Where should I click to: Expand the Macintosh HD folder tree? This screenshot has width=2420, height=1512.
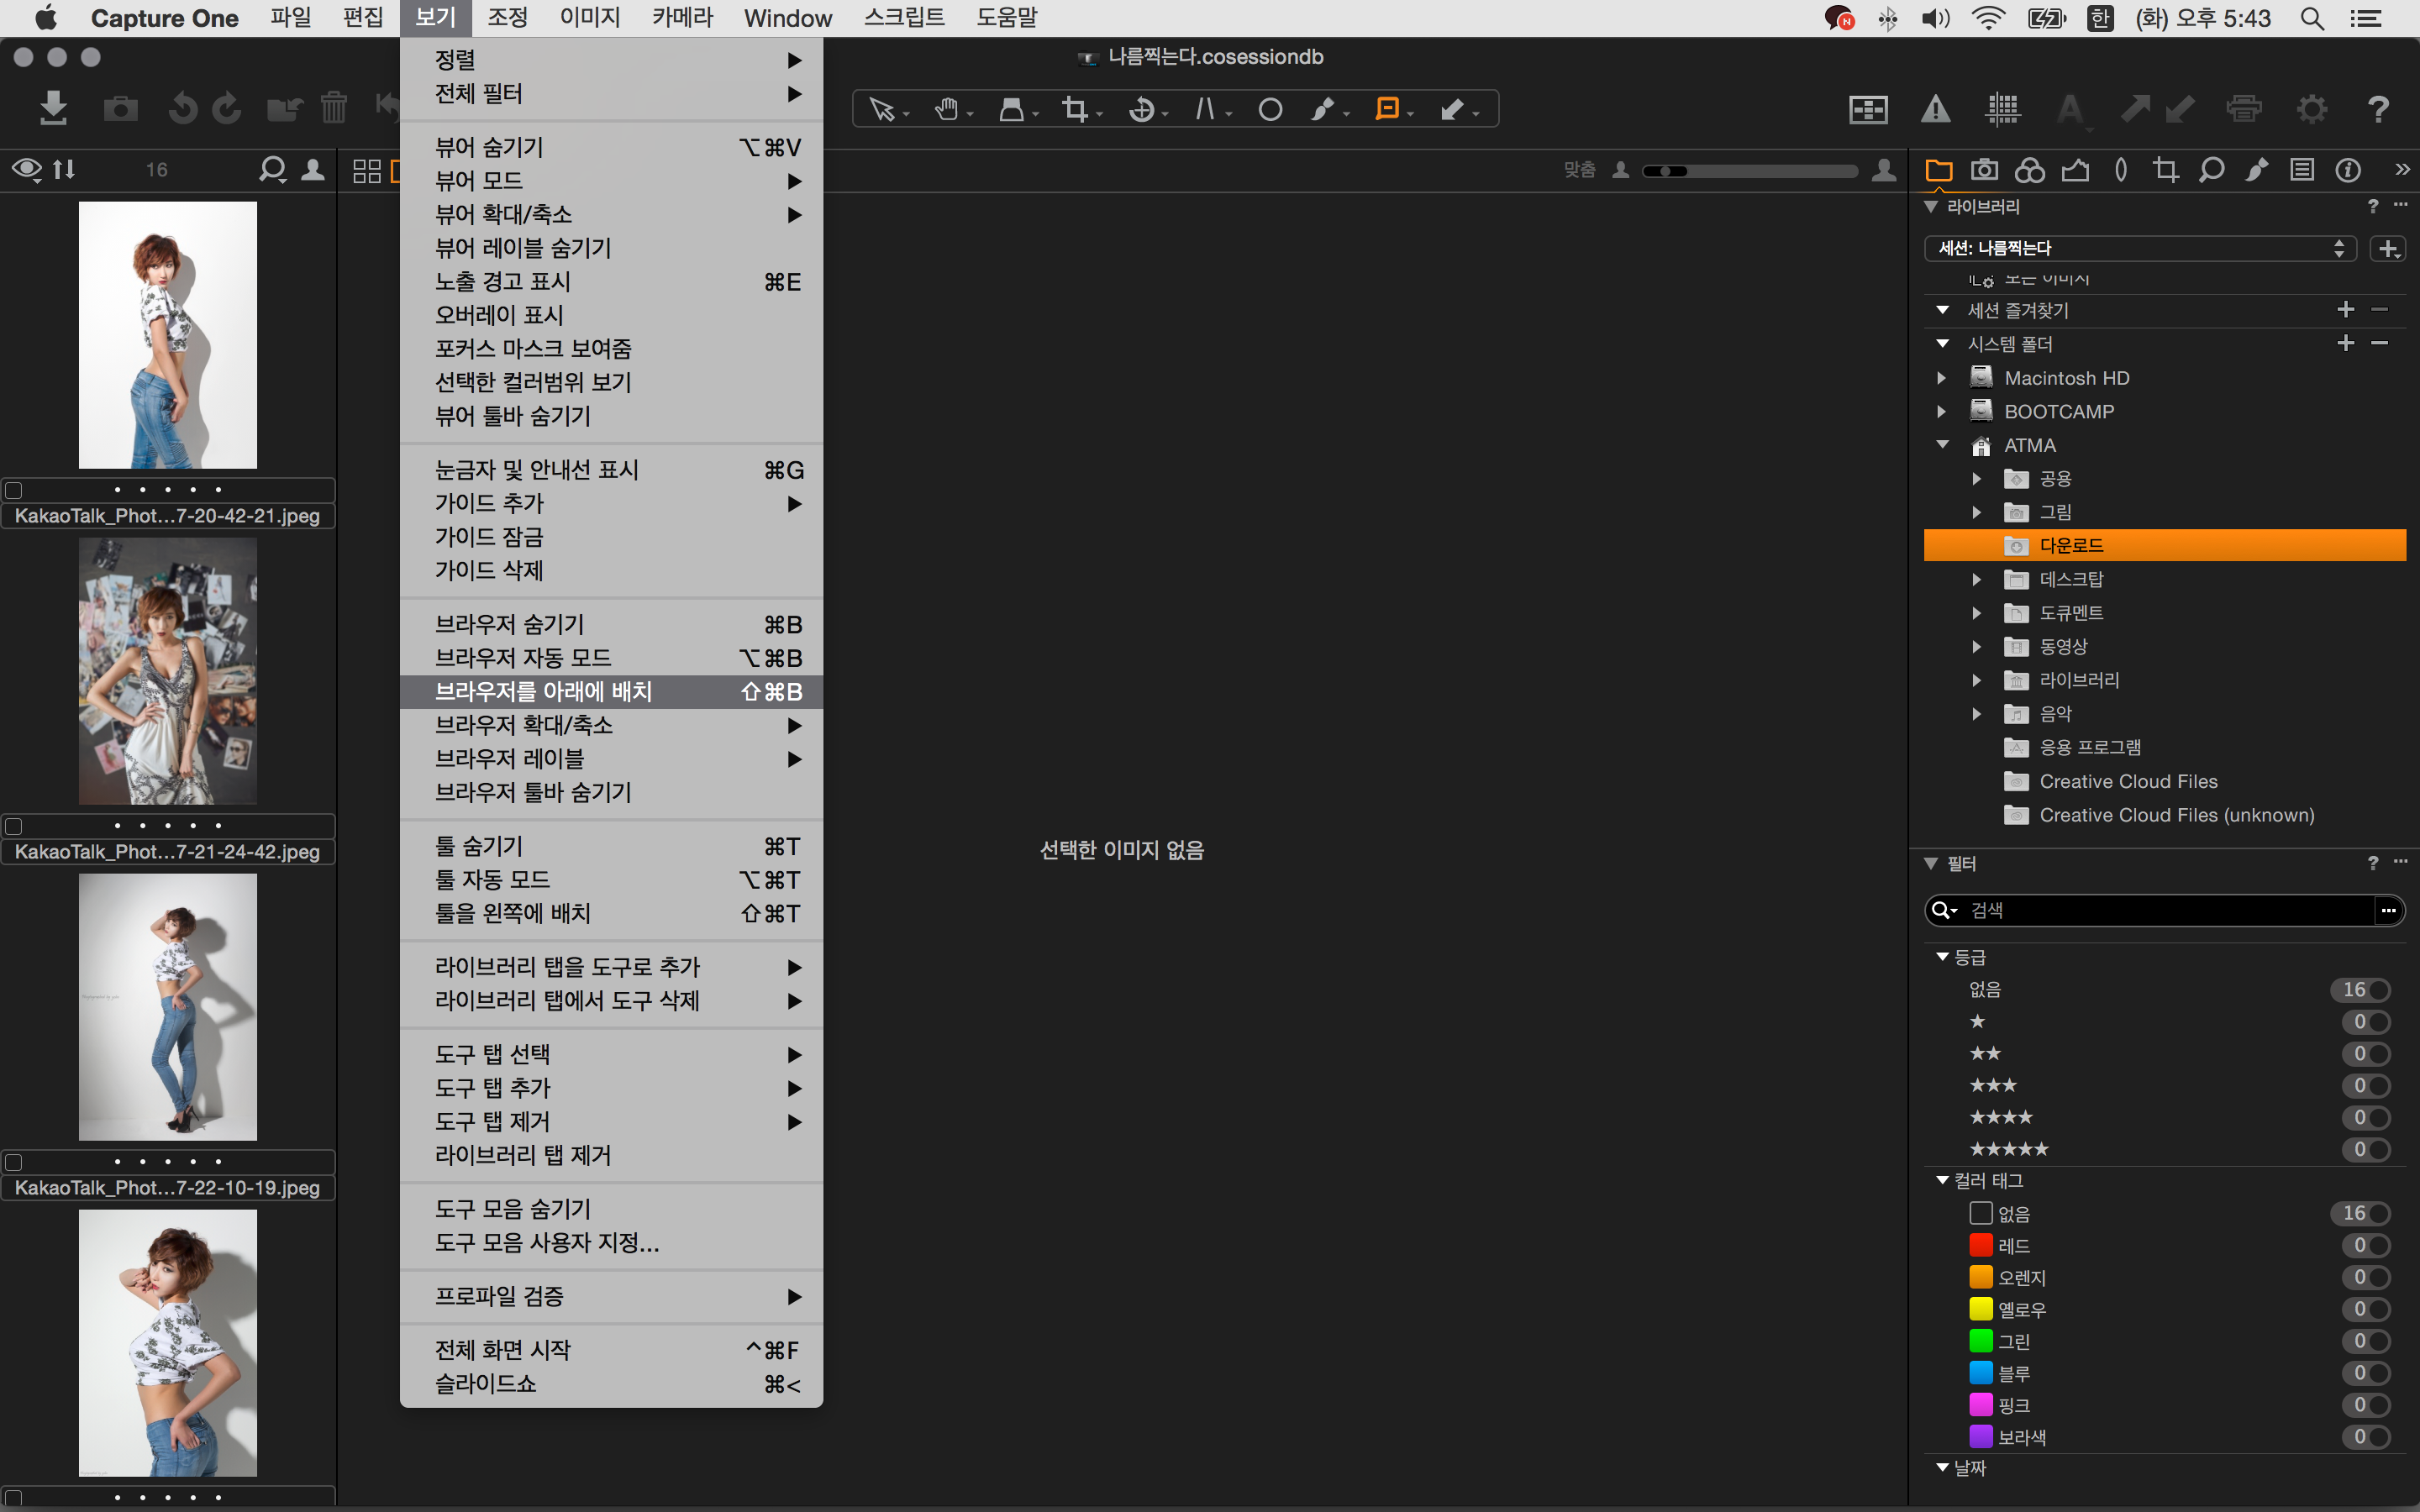[1941, 378]
